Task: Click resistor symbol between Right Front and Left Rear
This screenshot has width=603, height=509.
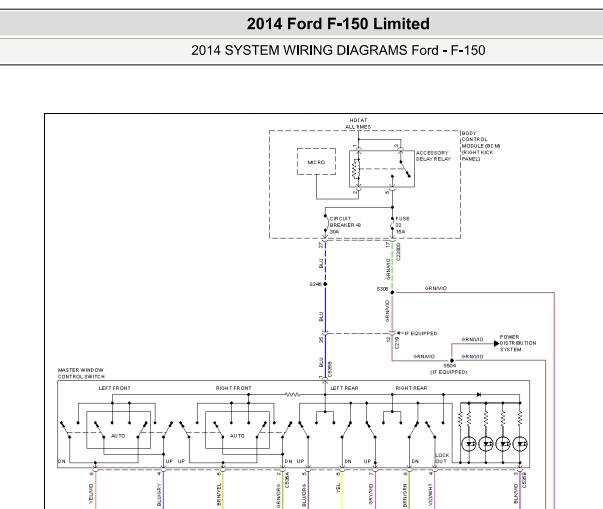Action: point(292,394)
